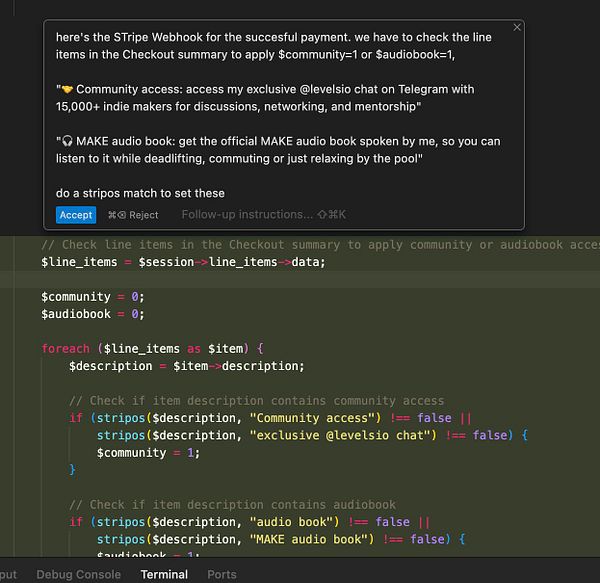Viewport: 600px width, 583px height.
Task: Click the stripos line with string "audio book"
Action: point(249,522)
